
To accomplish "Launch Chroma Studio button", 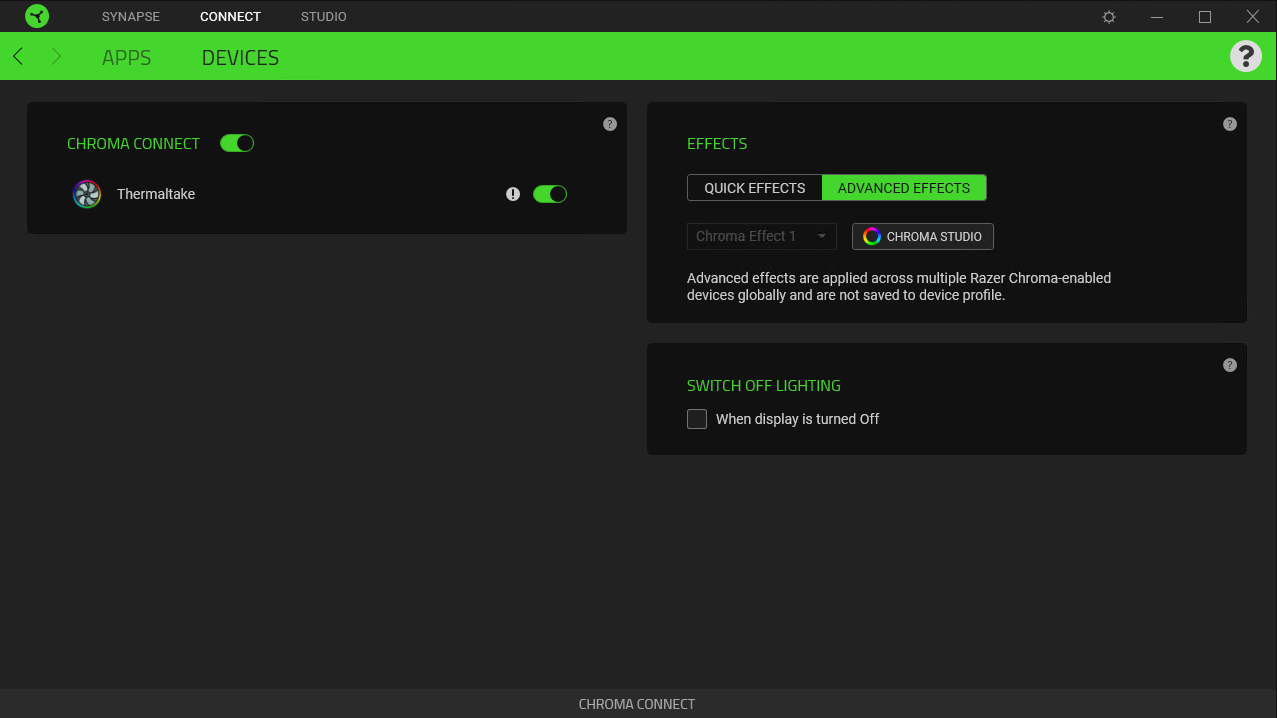I will (x=923, y=236).
